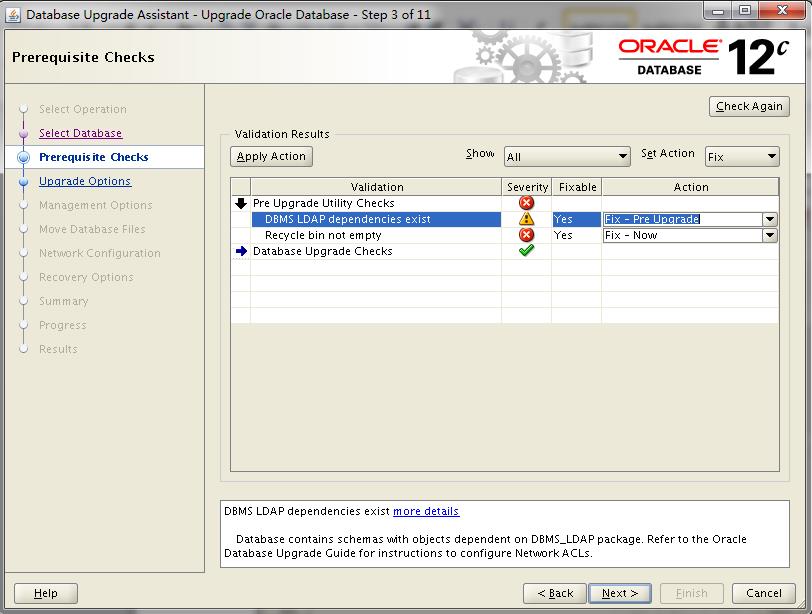Open the Set Action dropdown

742,156
